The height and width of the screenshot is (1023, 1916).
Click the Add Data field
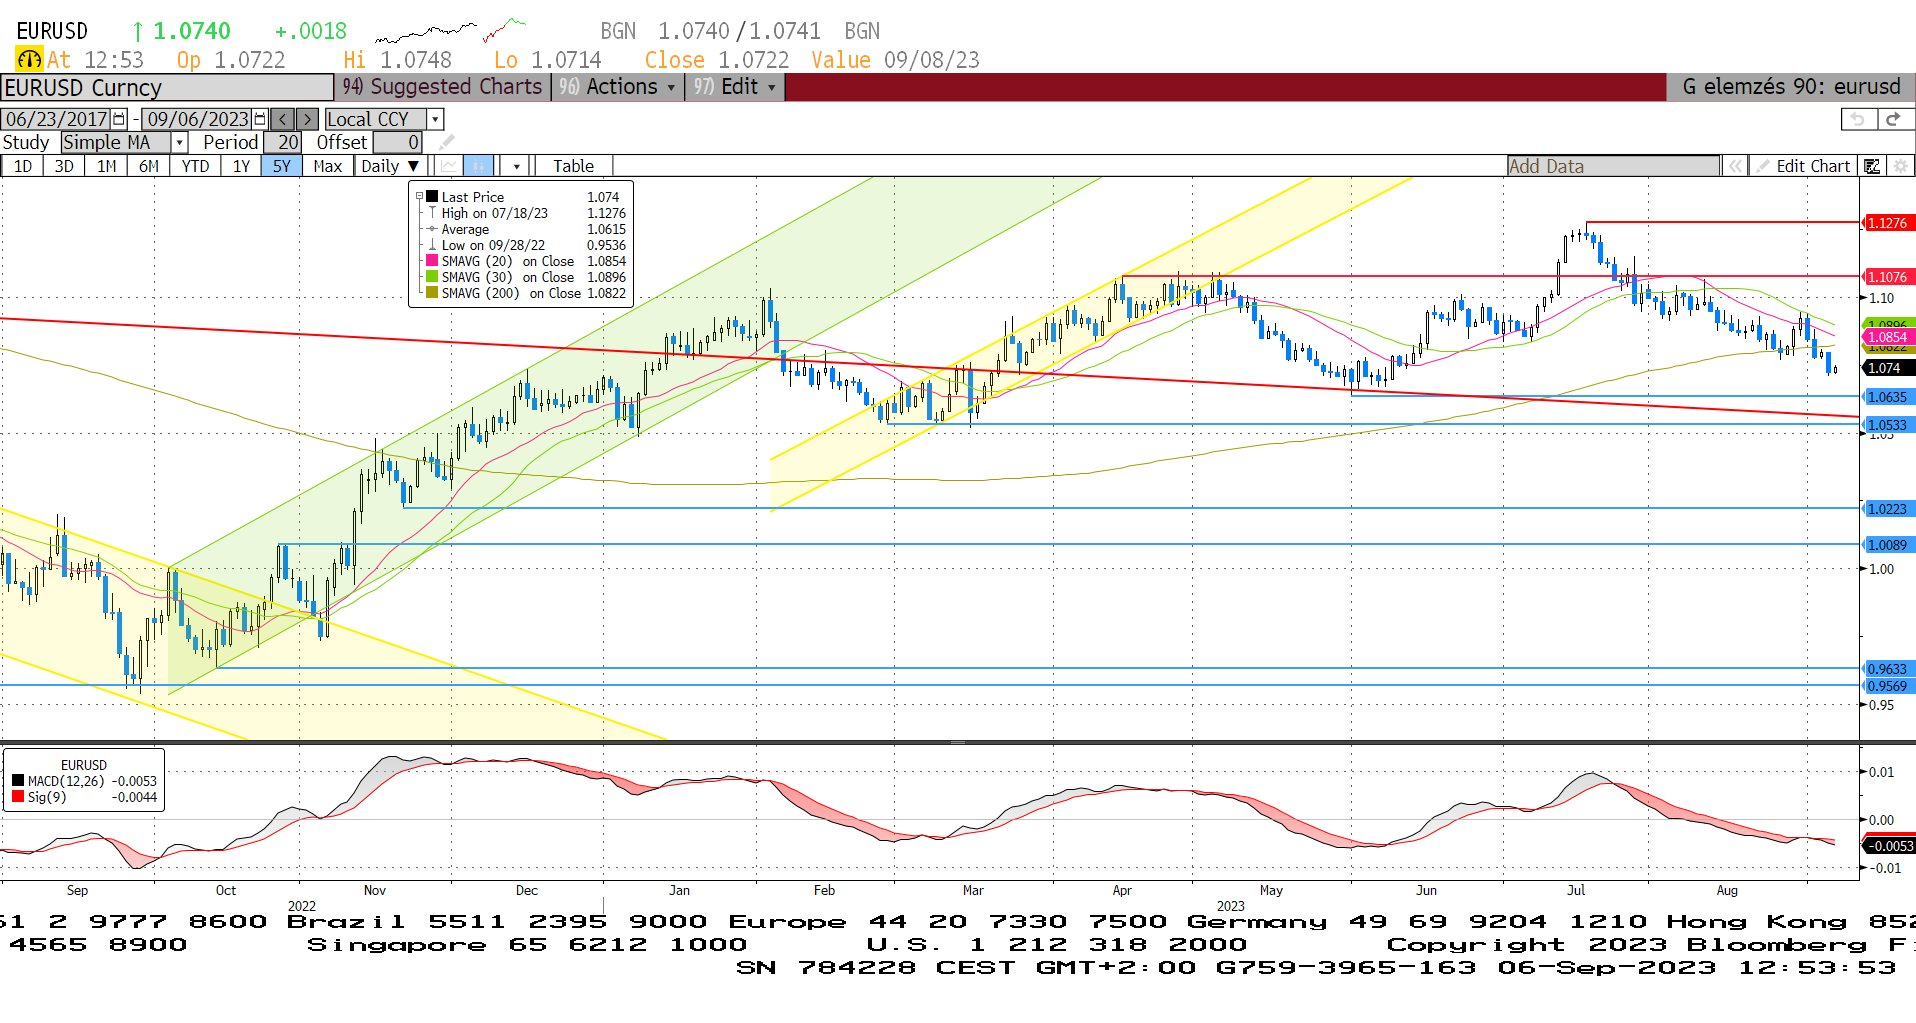[x=1613, y=166]
